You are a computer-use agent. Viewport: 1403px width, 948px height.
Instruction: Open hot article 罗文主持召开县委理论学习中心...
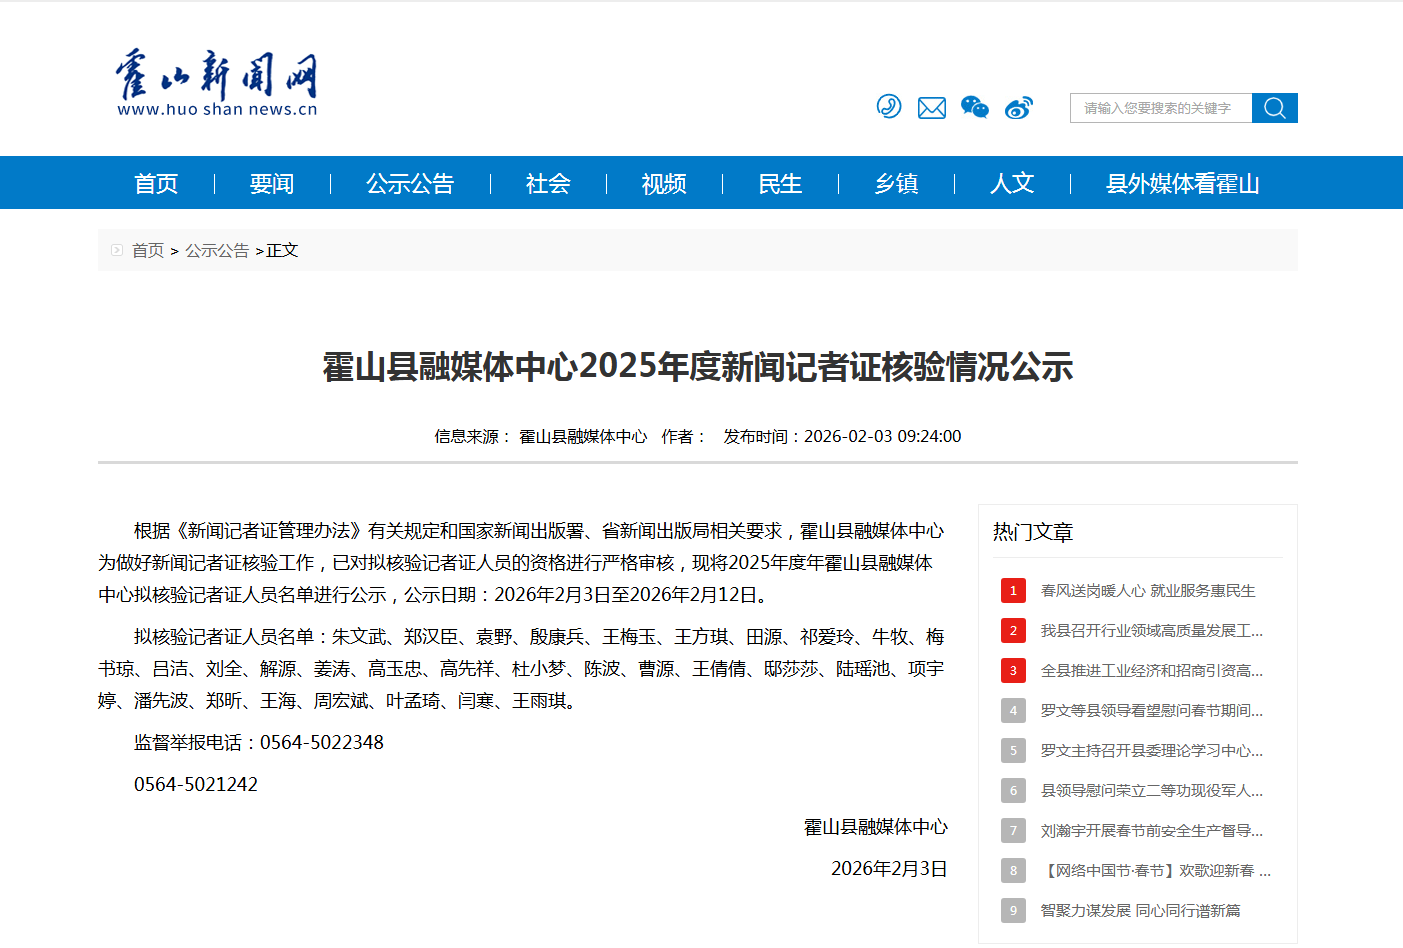1152,751
